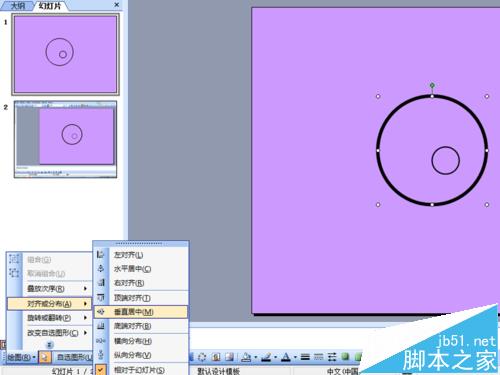Click the Insert Picture icon
This screenshot has width=500, height=375.
click(x=229, y=357)
